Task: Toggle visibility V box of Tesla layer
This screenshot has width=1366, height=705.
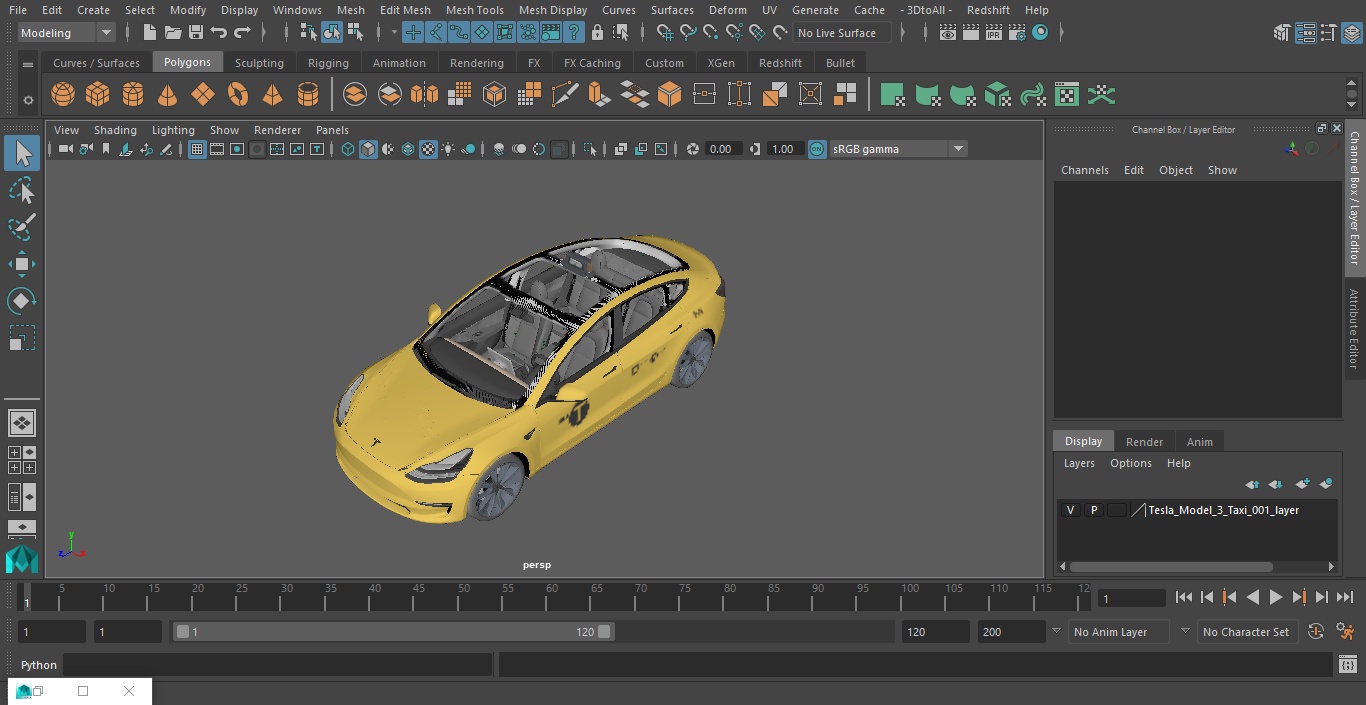Action: coord(1070,510)
